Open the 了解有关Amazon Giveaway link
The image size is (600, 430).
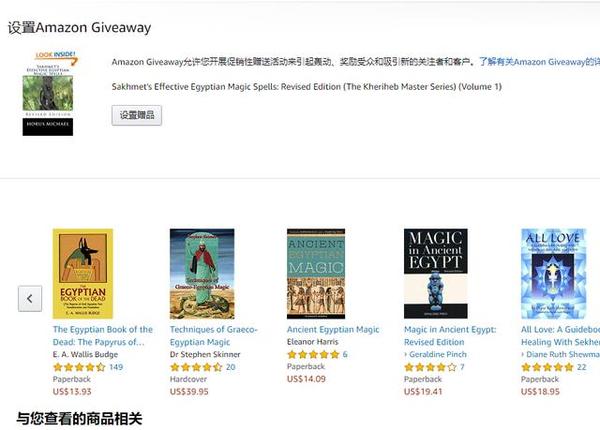[539, 62]
